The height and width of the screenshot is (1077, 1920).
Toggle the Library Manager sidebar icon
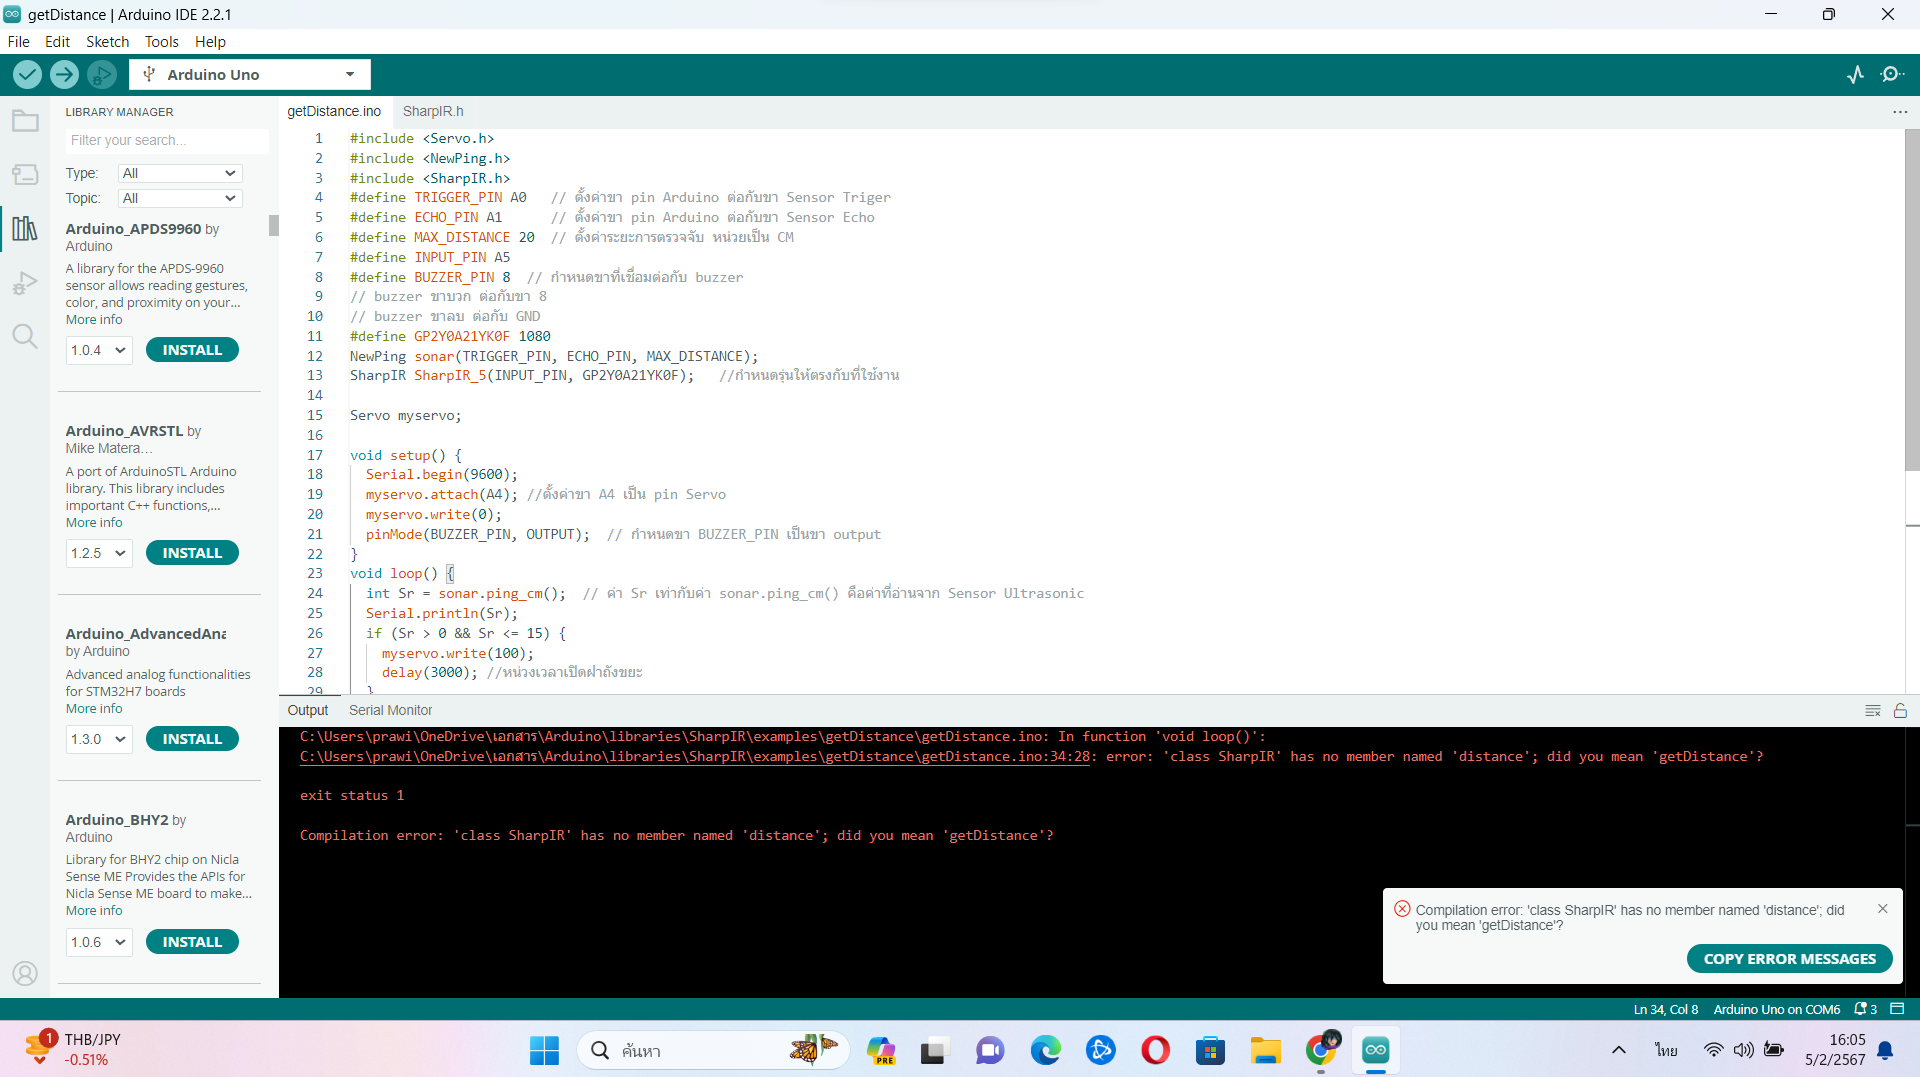click(x=25, y=228)
